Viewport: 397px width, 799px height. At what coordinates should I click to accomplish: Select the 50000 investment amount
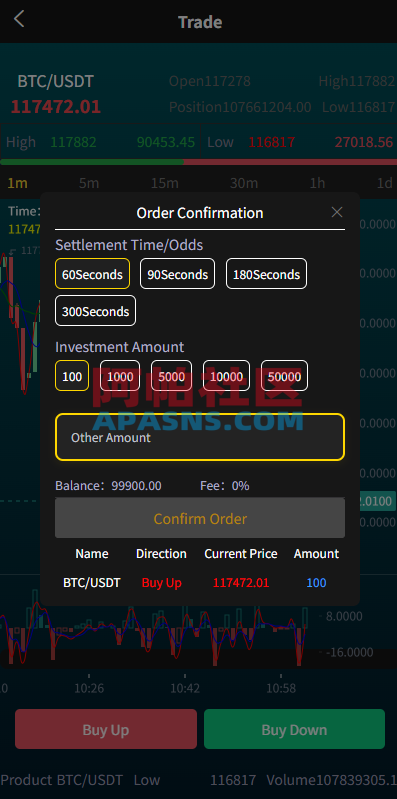[x=284, y=376]
